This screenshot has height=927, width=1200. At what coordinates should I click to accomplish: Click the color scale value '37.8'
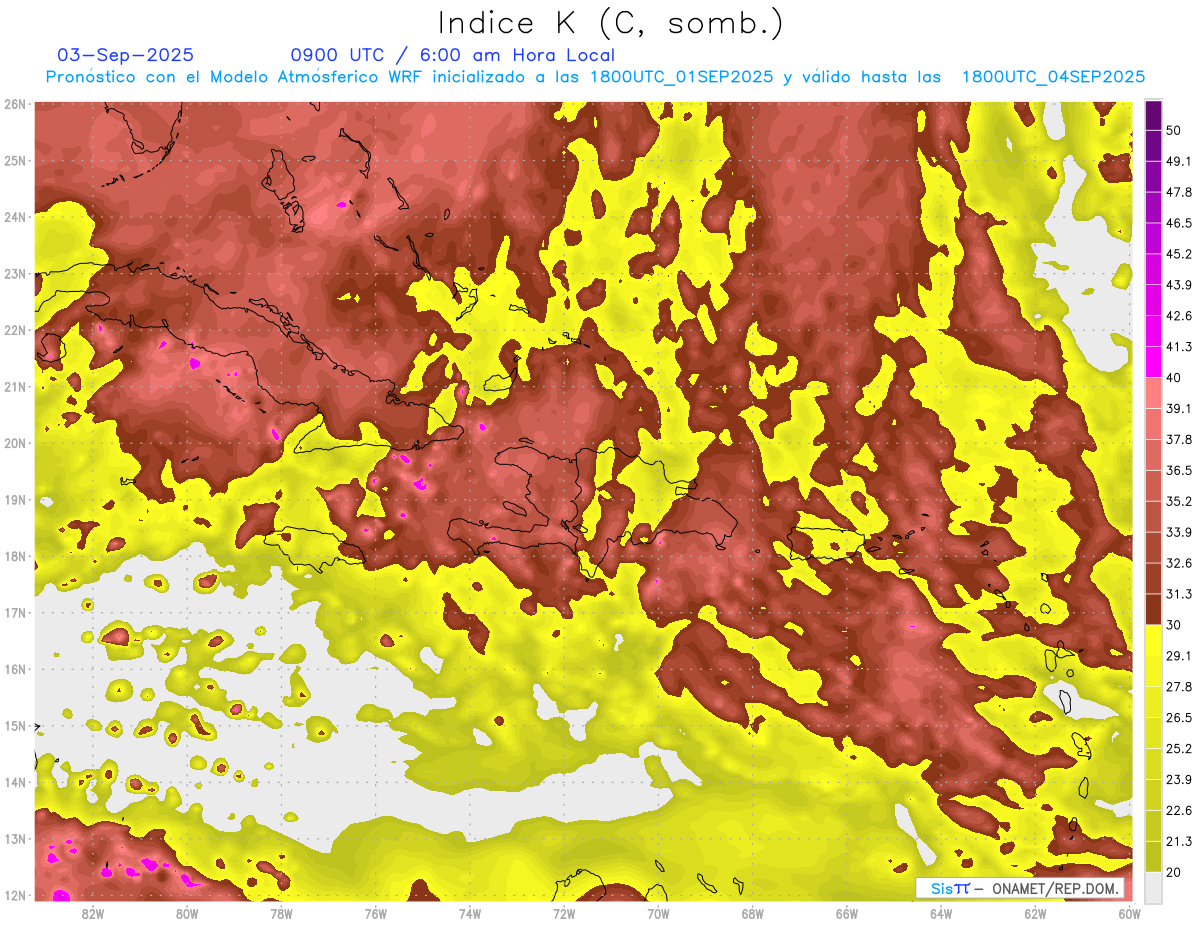click(1179, 439)
